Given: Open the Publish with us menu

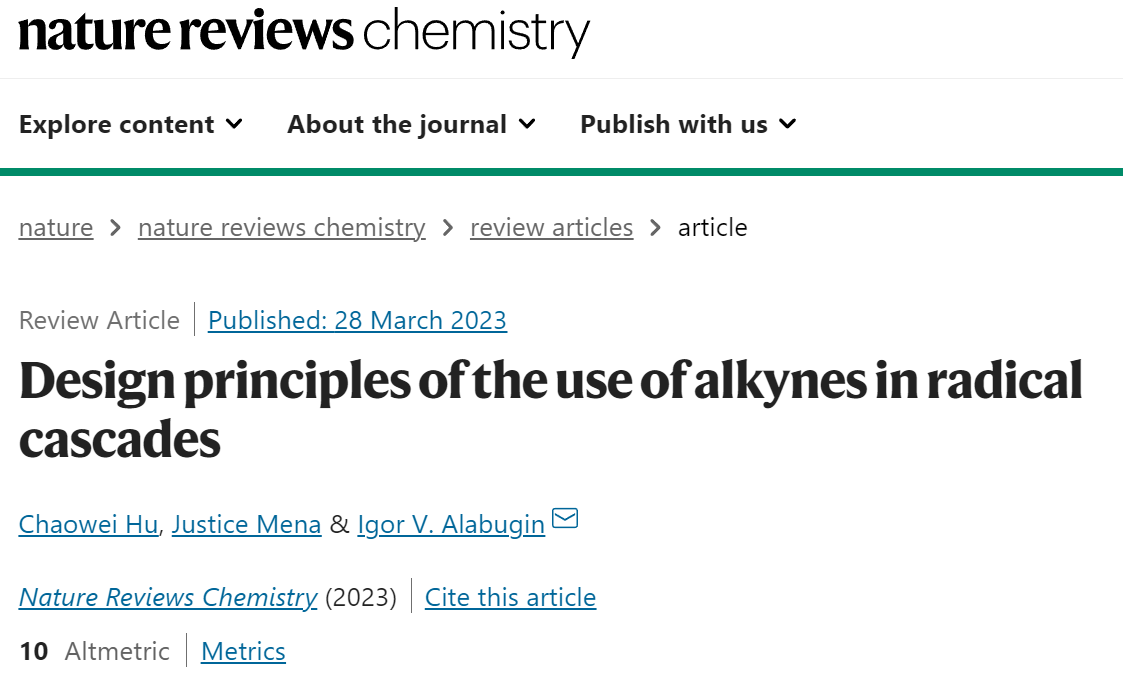Looking at the screenshot, I should [688, 124].
